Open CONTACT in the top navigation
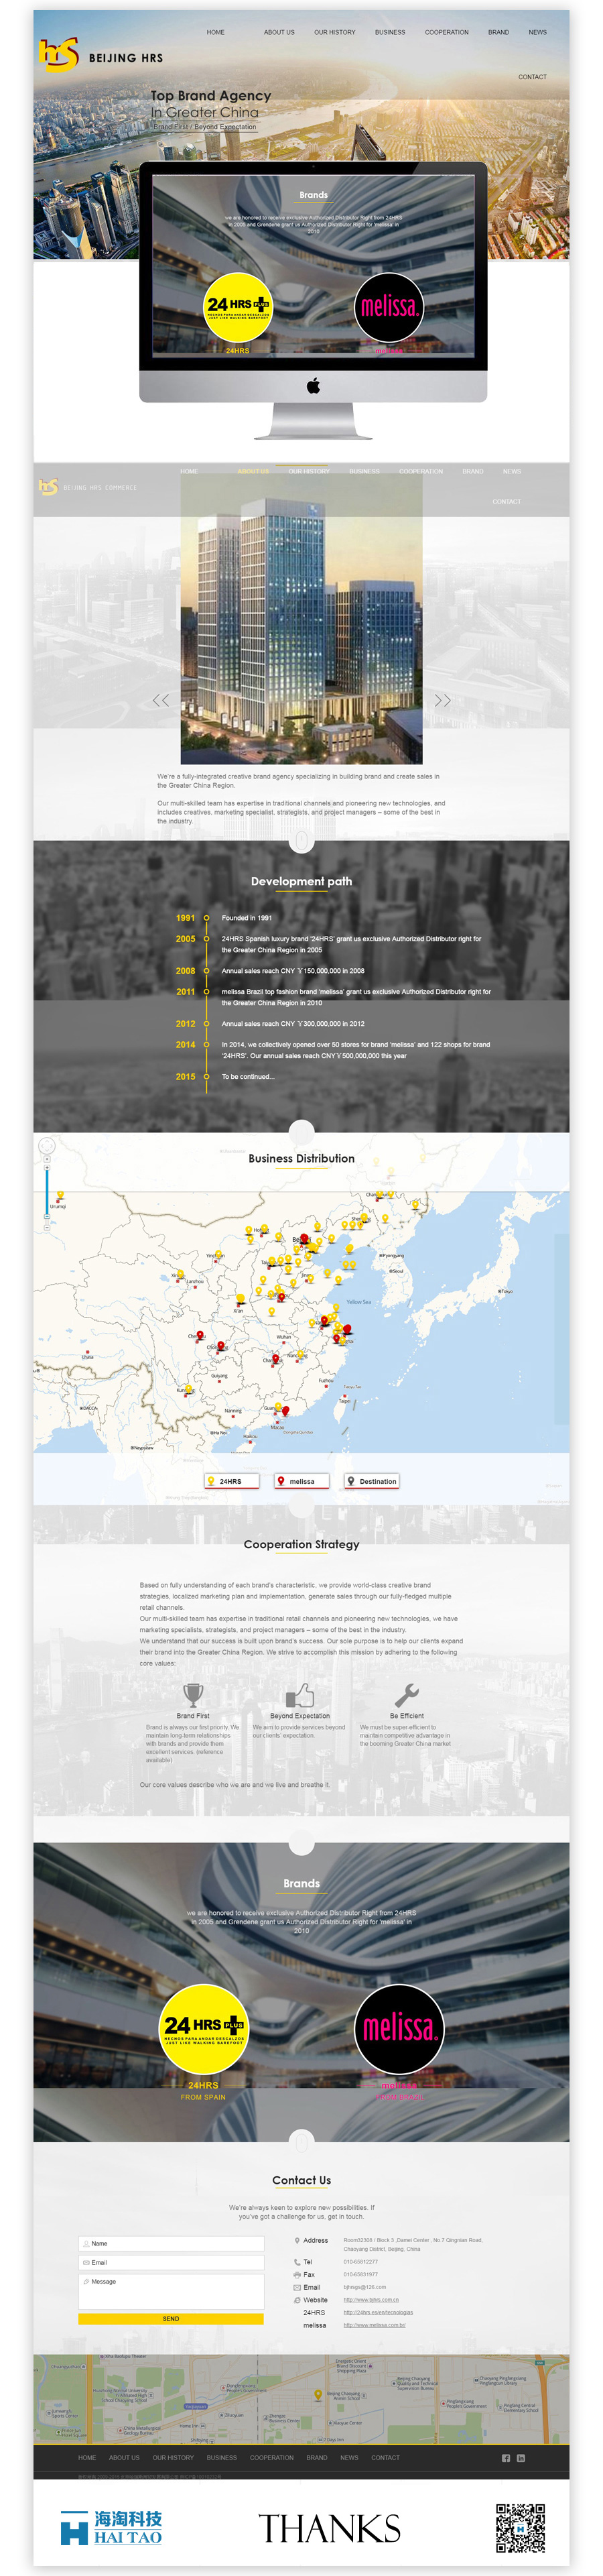Image resolution: width=603 pixels, height=2576 pixels. tap(532, 77)
